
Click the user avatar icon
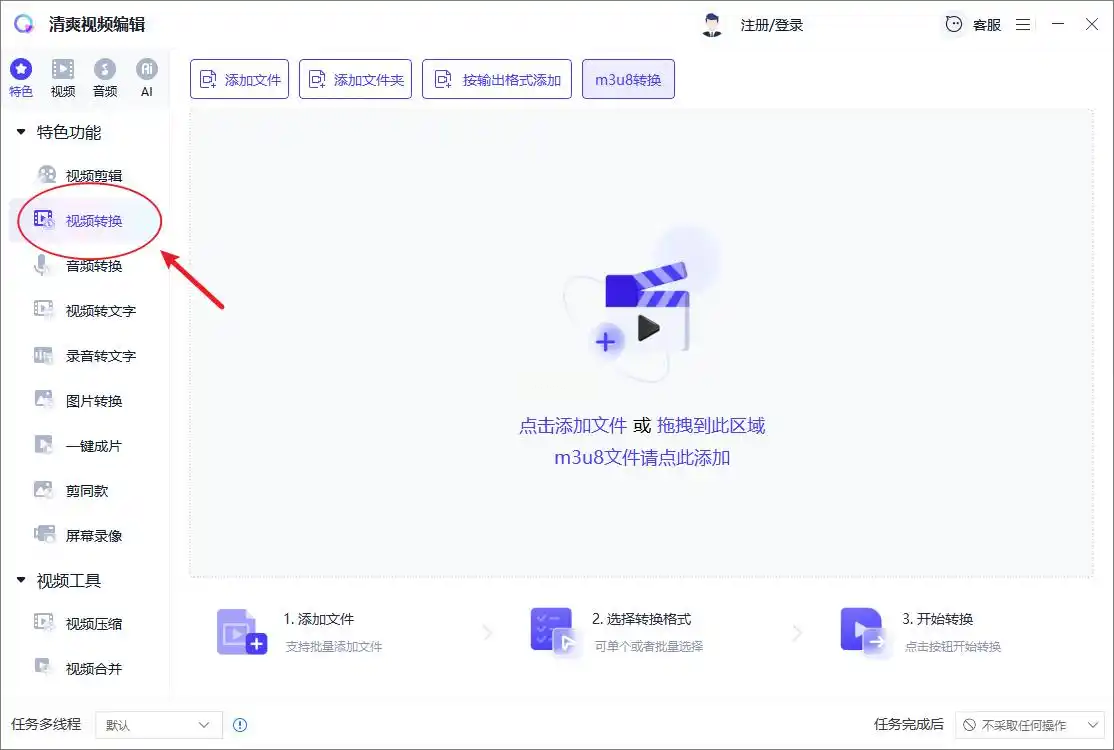click(x=712, y=25)
